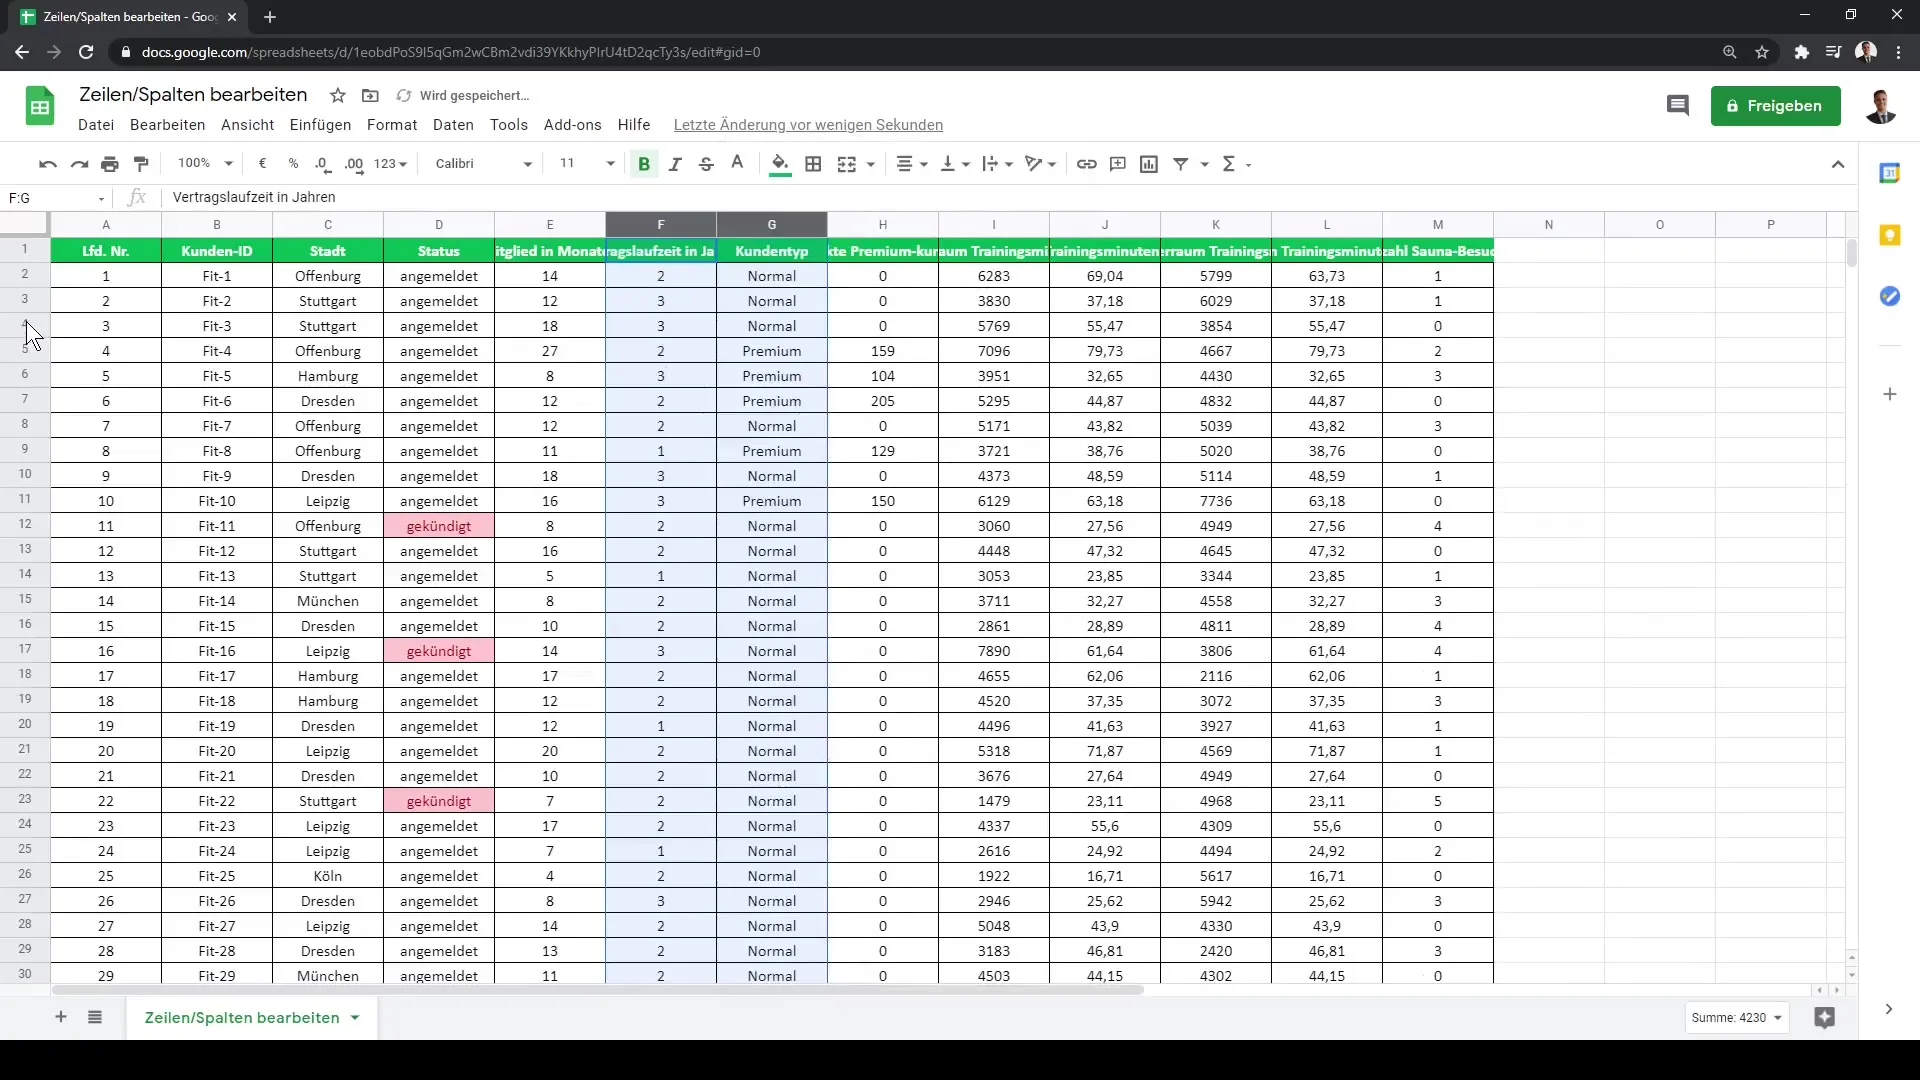Star the document

pyautogui.click(x=338, y=96)
